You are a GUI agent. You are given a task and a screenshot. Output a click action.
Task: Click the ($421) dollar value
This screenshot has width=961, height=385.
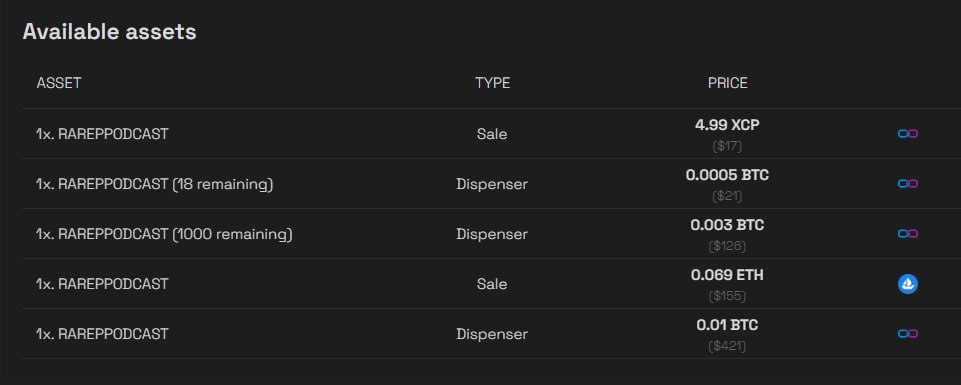727,346
